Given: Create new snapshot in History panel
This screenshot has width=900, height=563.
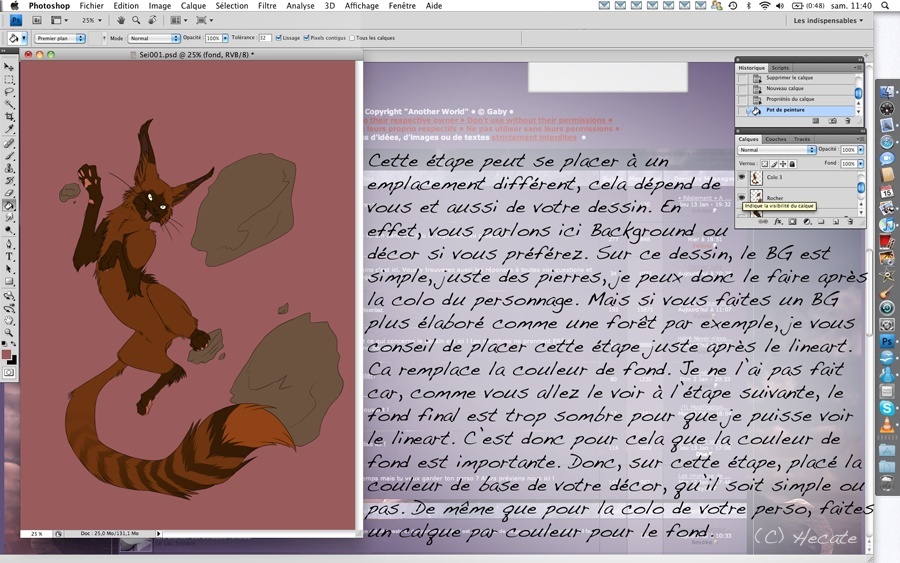Looking at the screenshot, I should point(832,121).
